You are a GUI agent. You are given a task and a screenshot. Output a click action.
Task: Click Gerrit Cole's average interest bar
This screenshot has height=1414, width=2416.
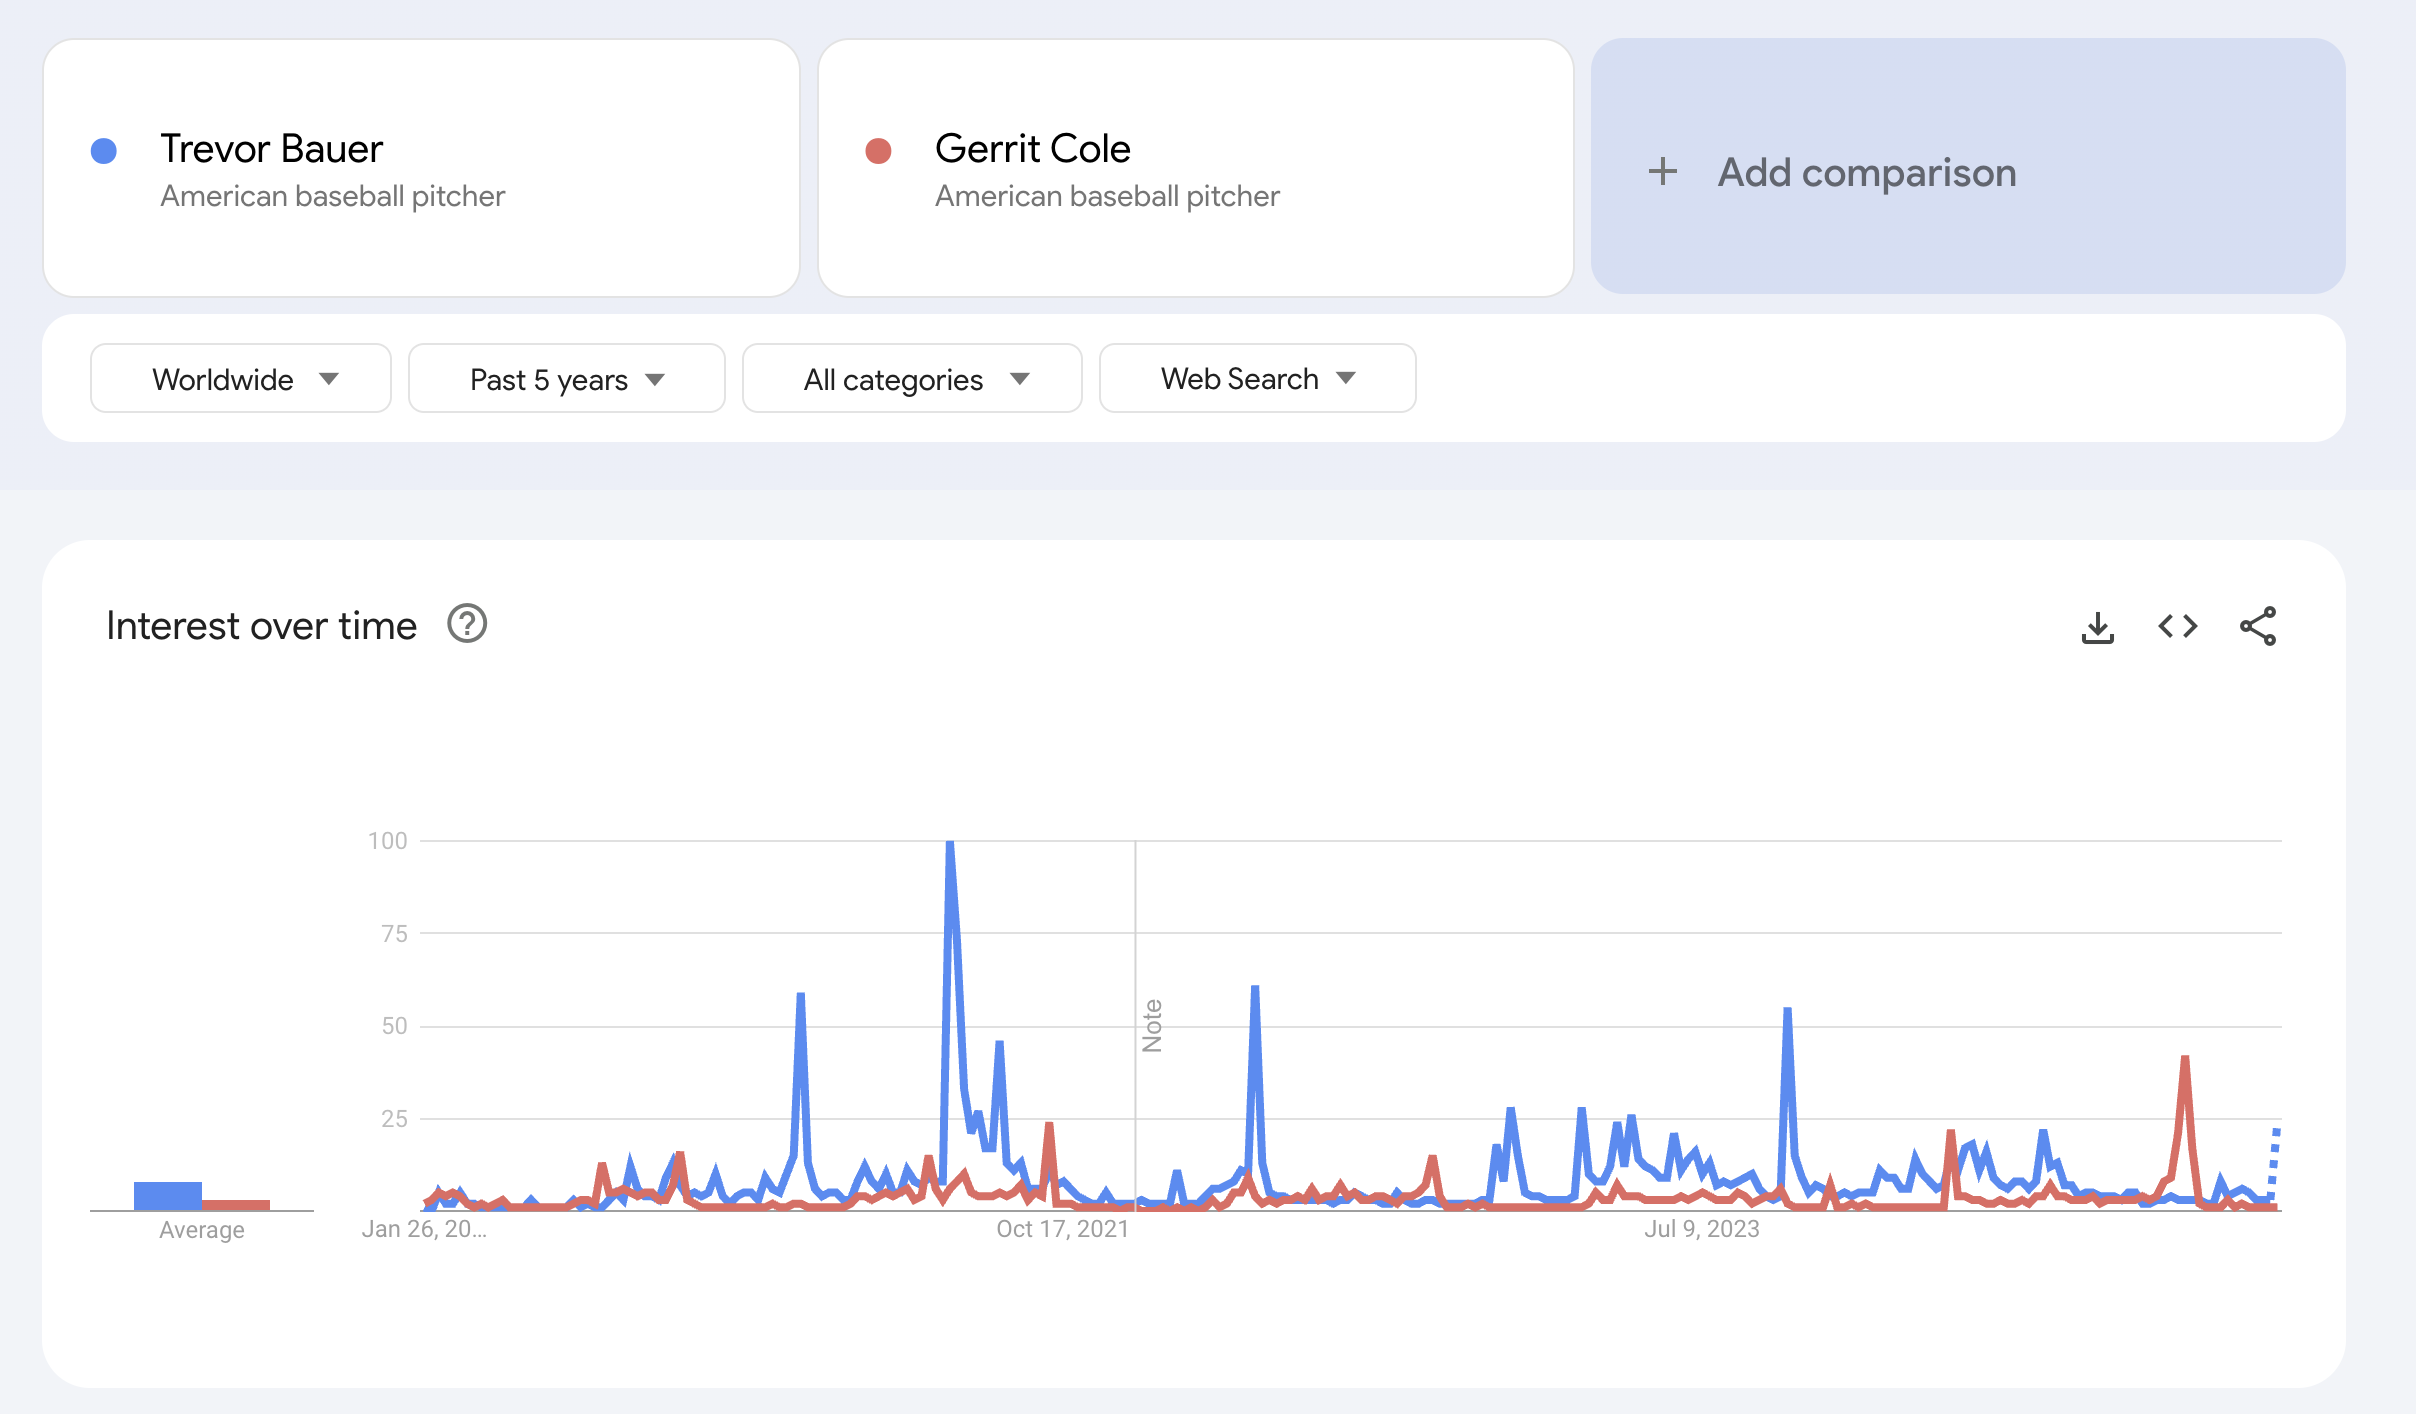[237, 1204]
